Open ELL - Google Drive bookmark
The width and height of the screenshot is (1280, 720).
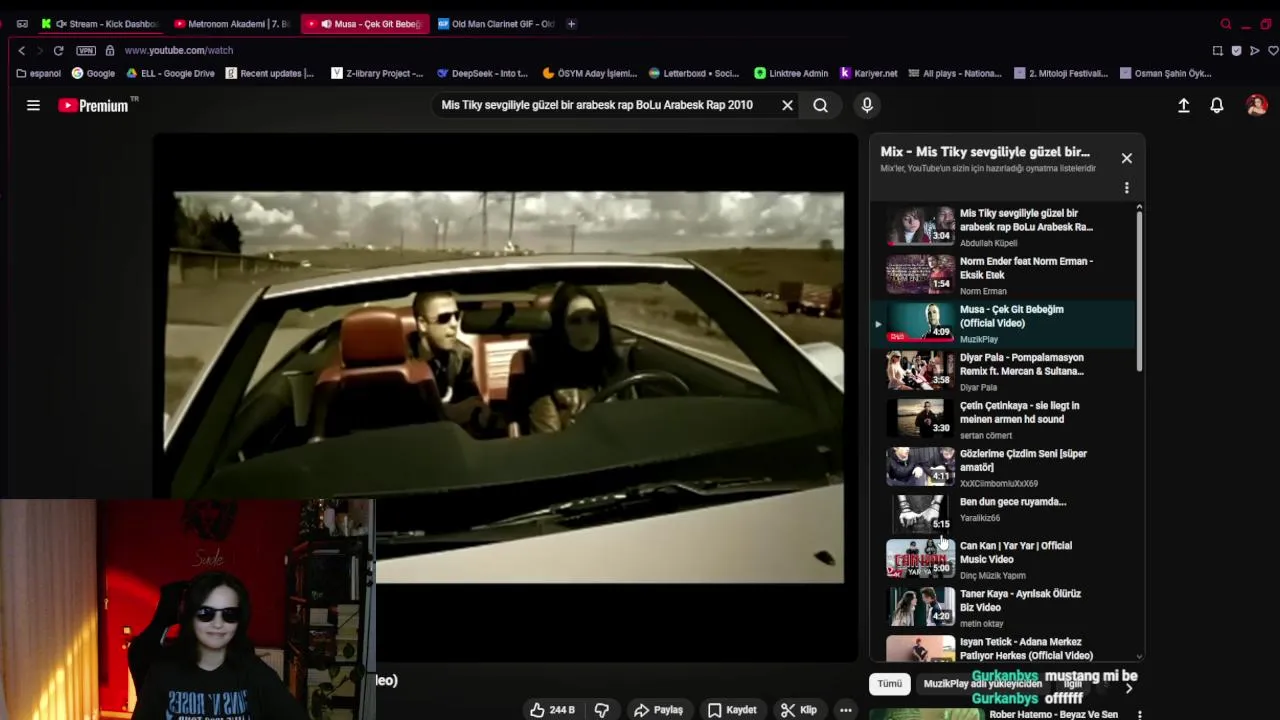[x=170, y=73]
